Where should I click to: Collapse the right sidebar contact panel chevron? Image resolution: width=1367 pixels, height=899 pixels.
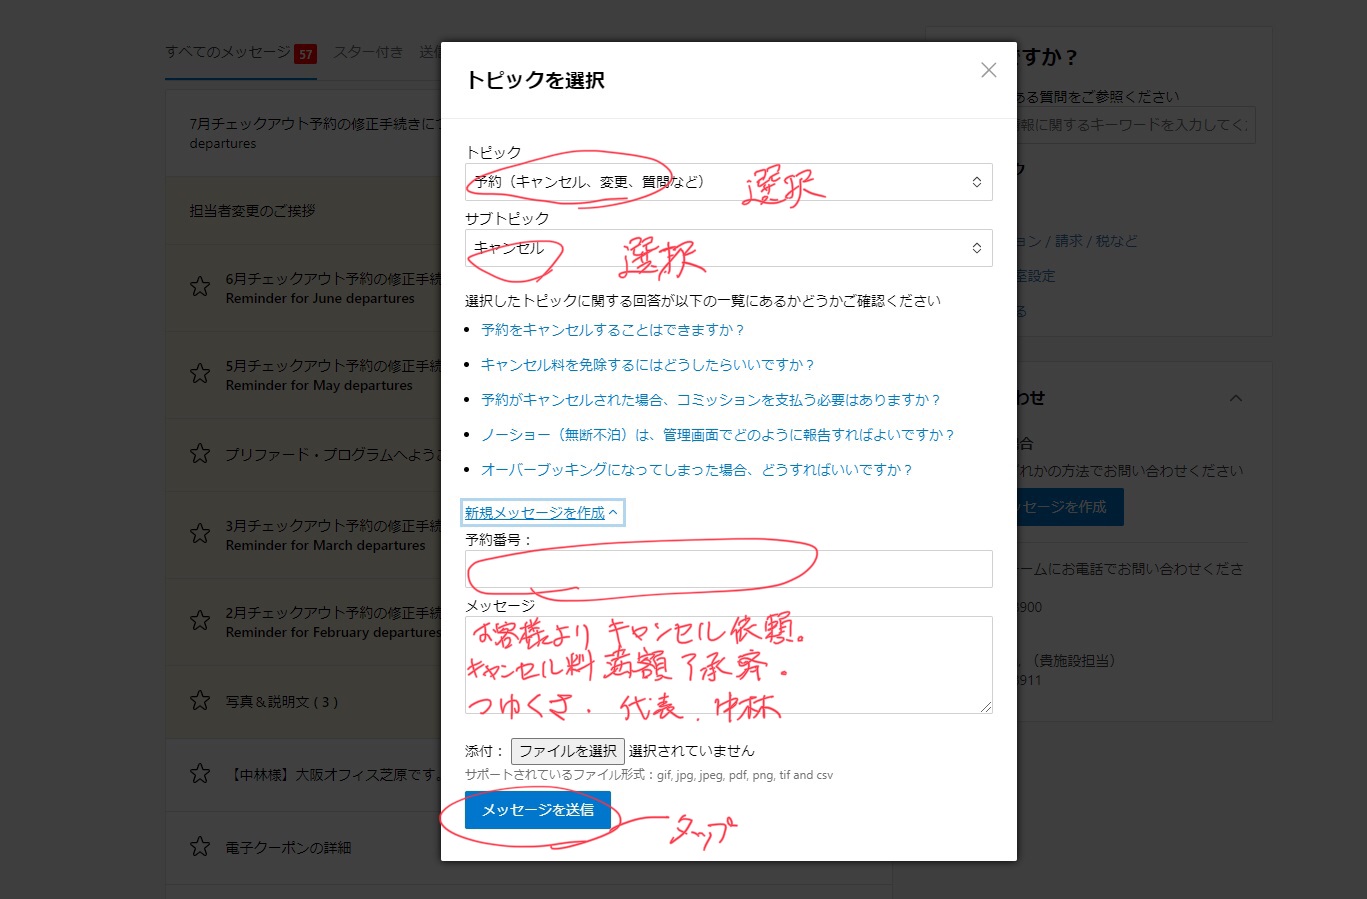pyautogui.click(x=1236, y=398)
